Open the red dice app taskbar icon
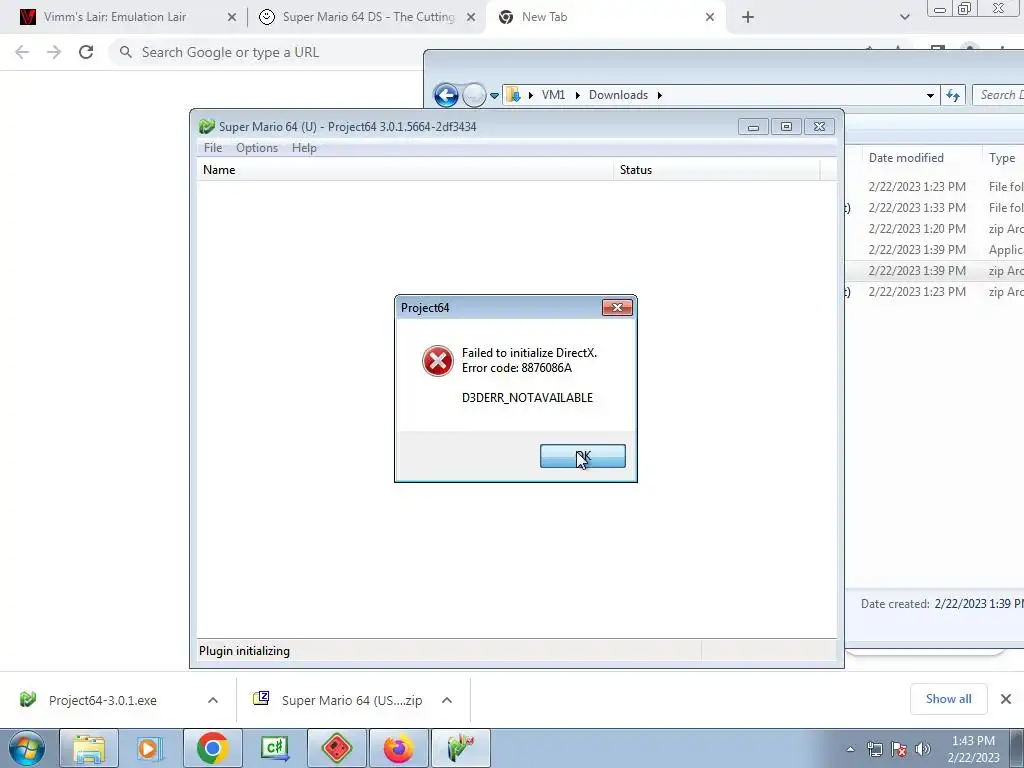 [336, 748]
